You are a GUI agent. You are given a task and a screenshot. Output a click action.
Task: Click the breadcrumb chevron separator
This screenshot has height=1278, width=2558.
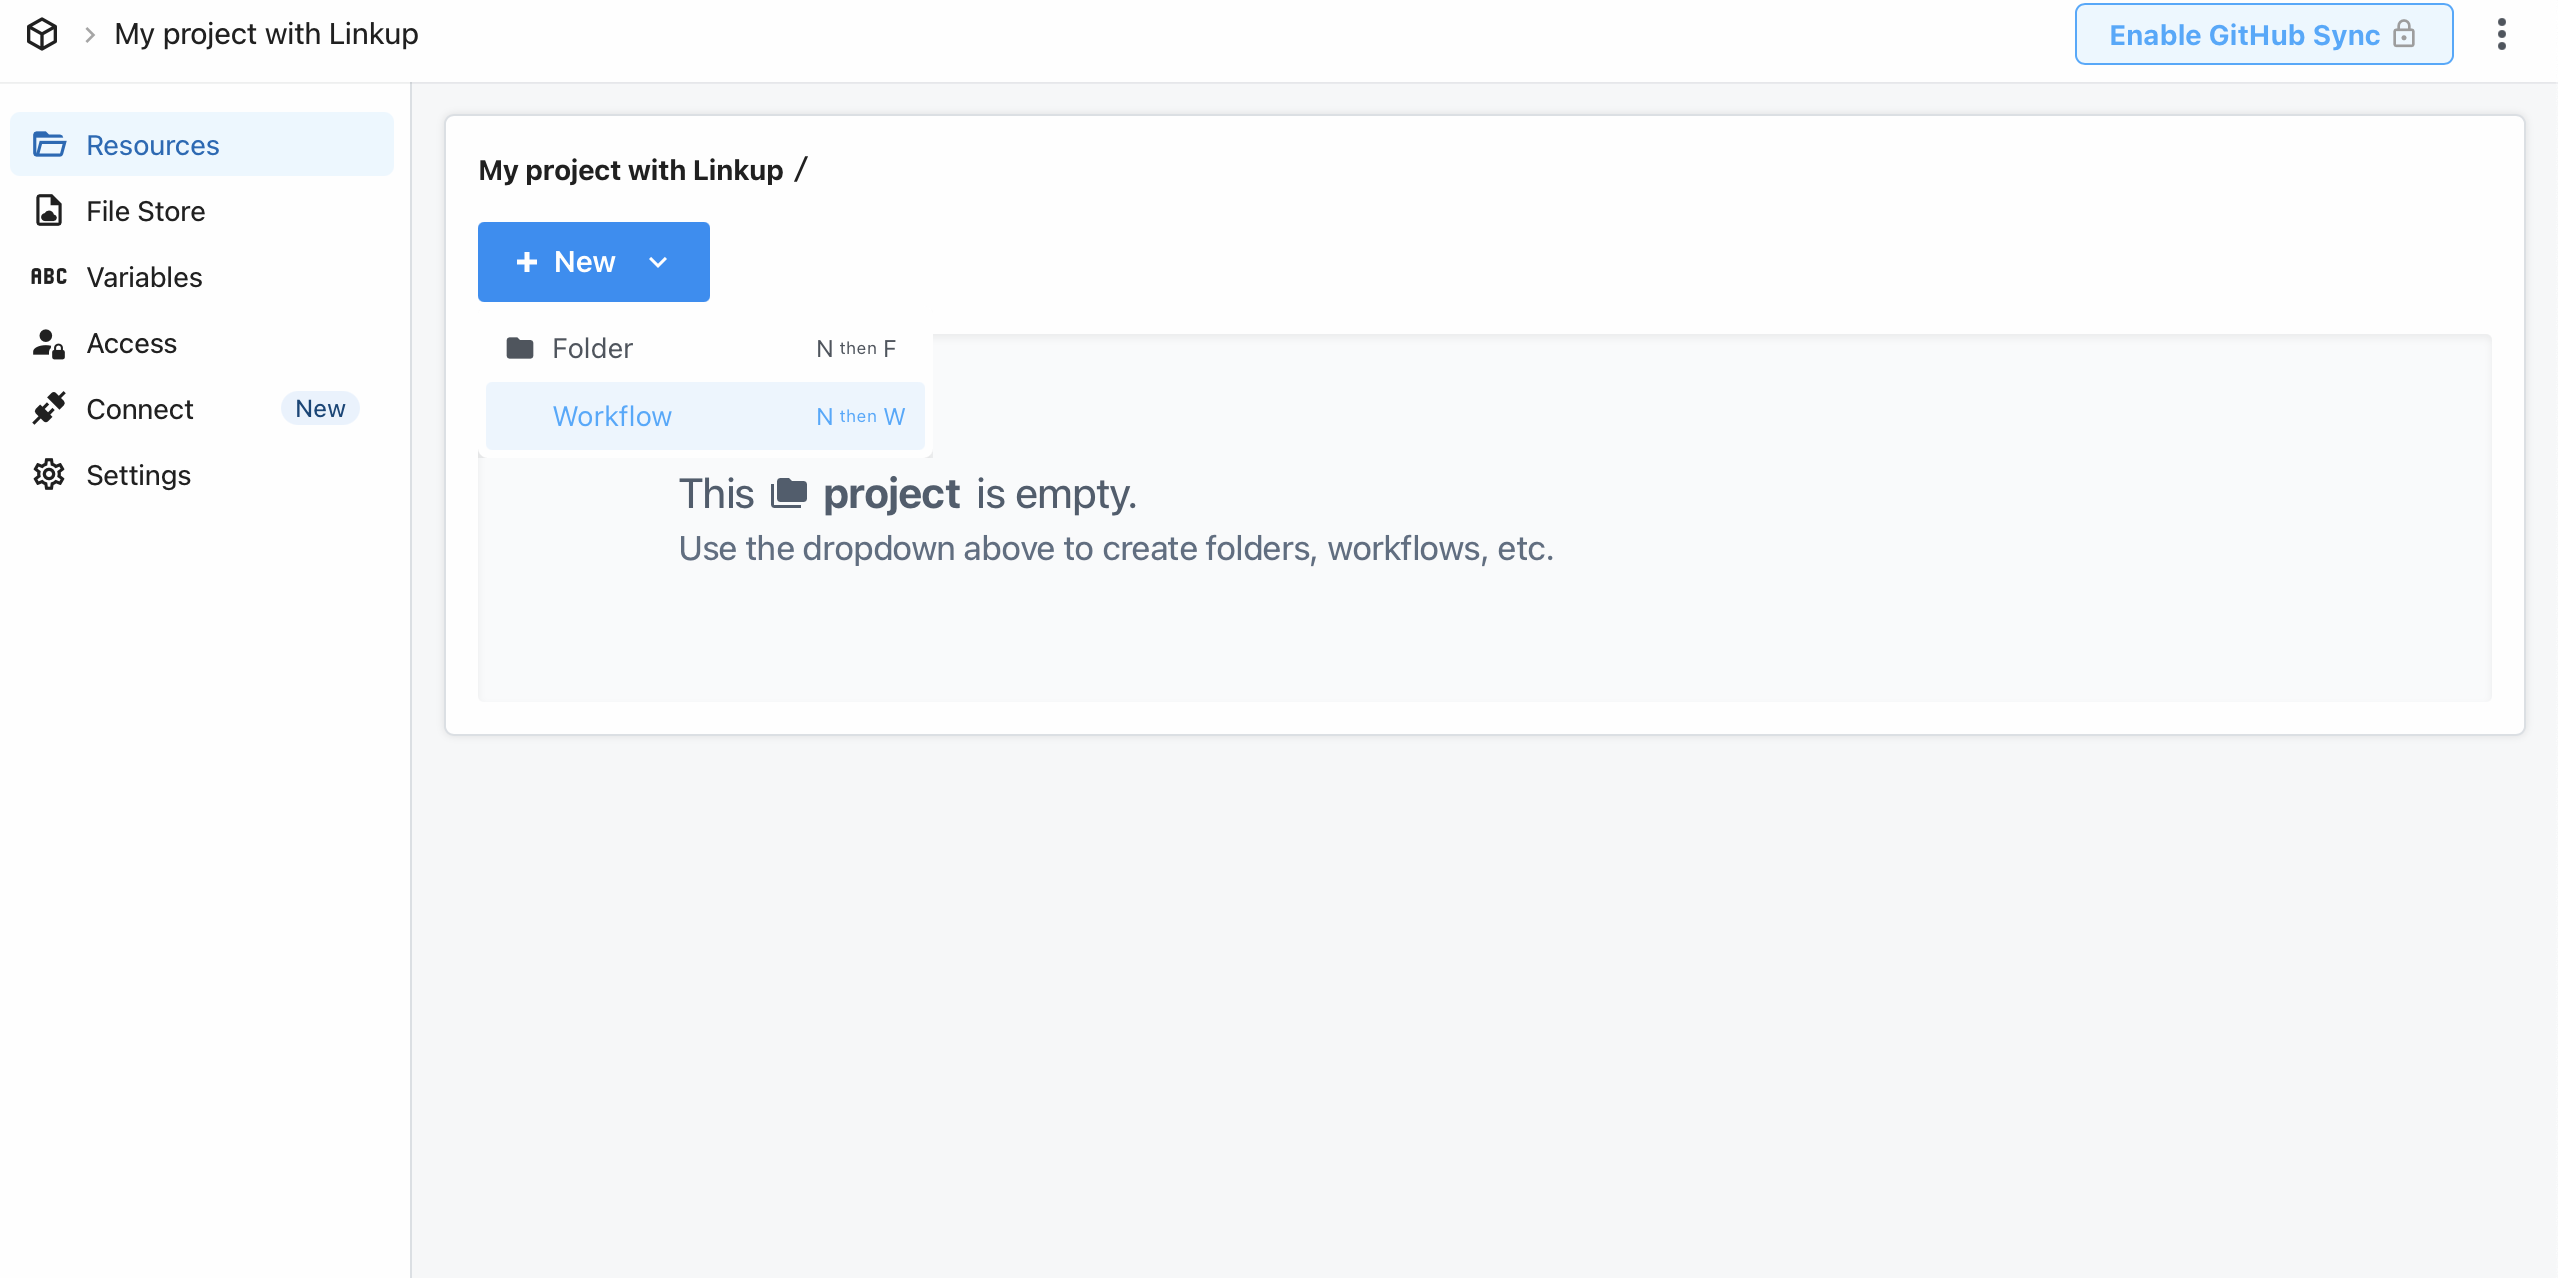(x=90, y=35)
